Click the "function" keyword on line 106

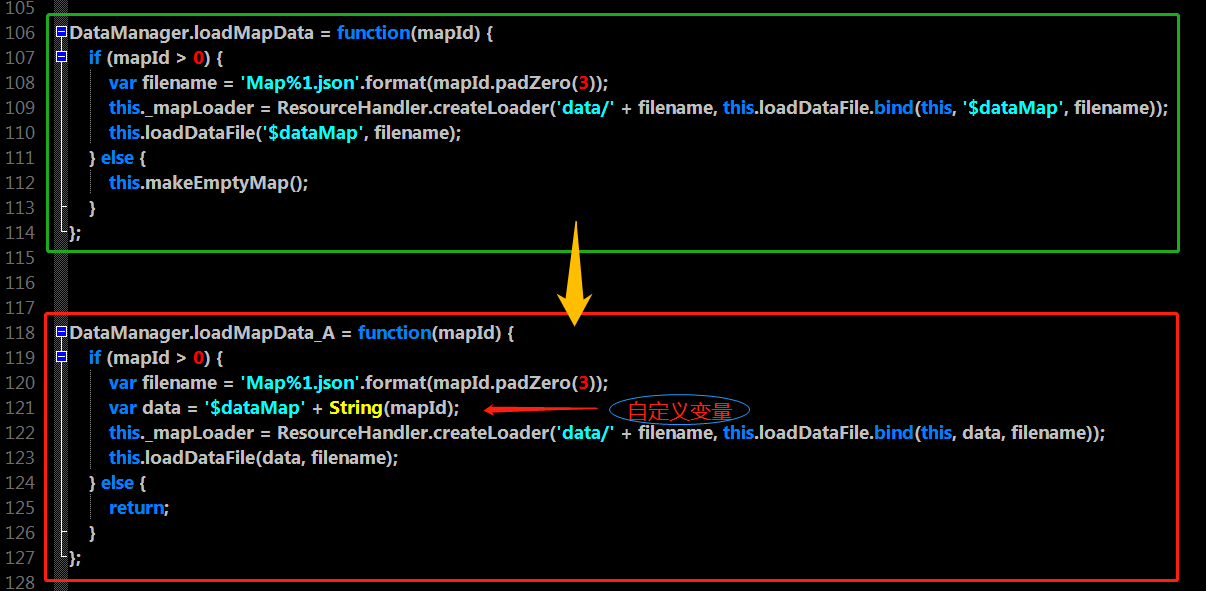tap(373, 33)
